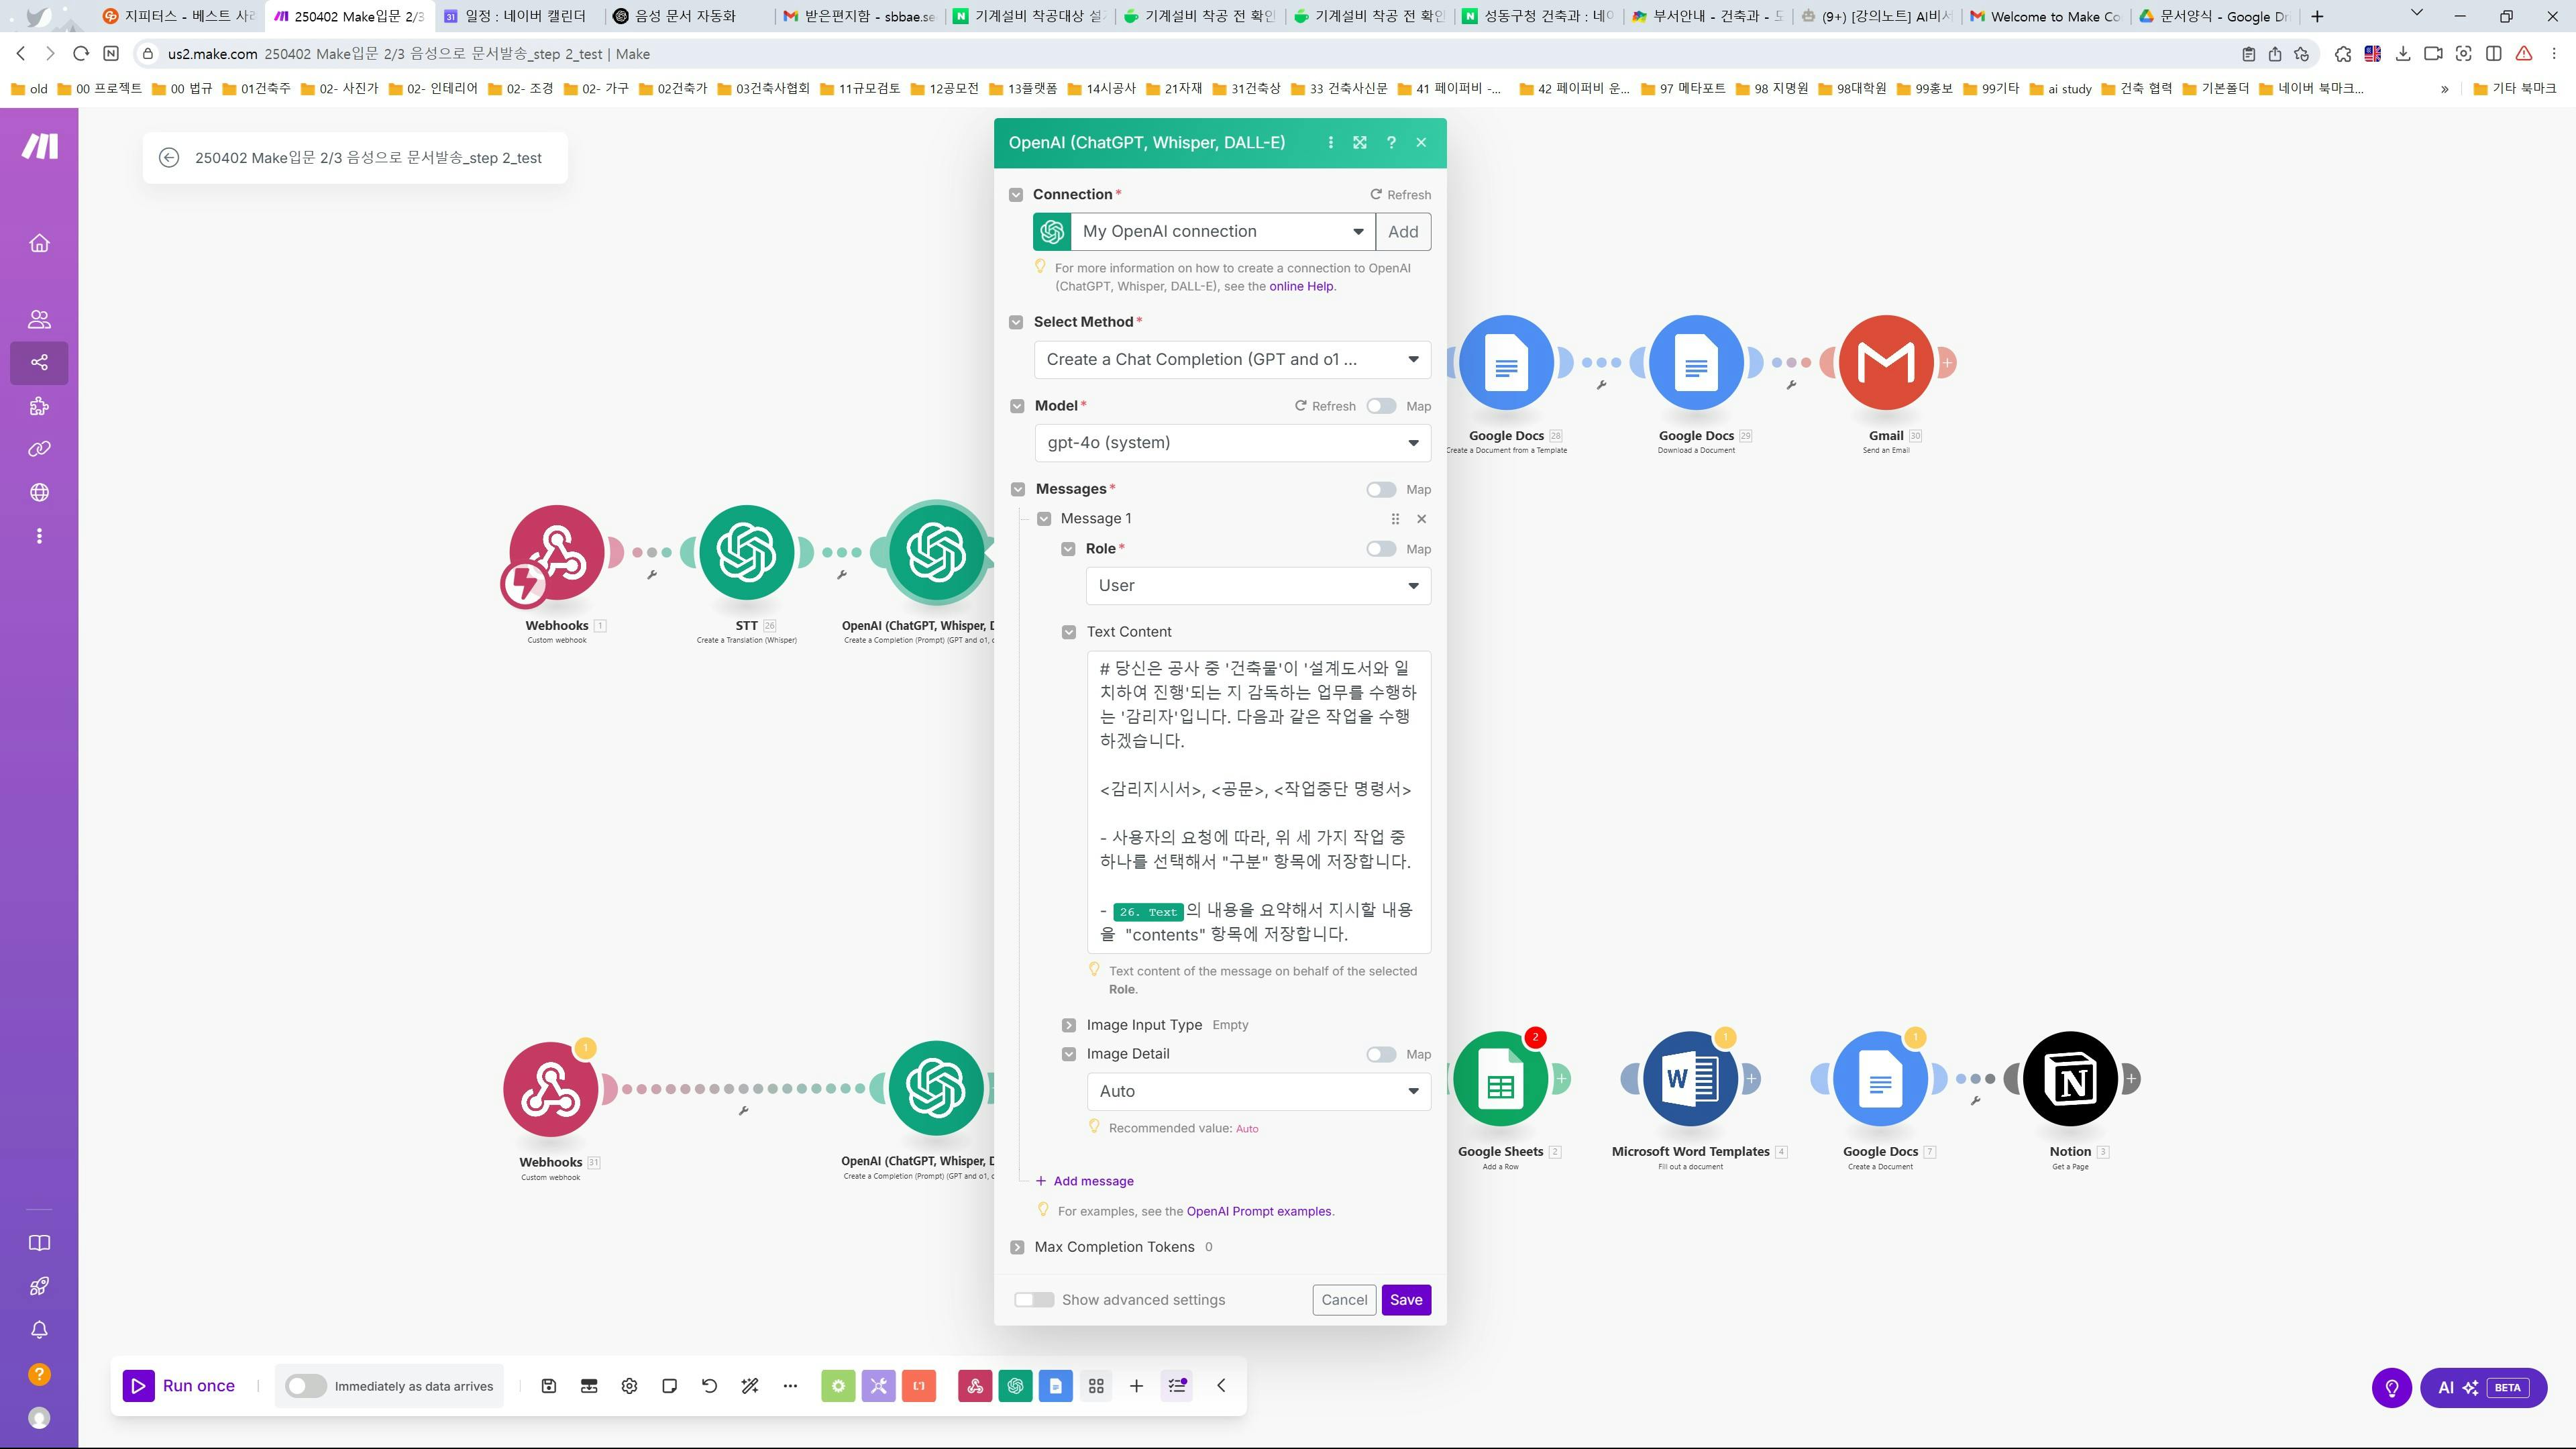Image resolution: width=2576 pixels, height=1449 pixels.
Task: Expand the Max Completion Tokens section
Action: pyautogui.click(x=1017, y=1247)
